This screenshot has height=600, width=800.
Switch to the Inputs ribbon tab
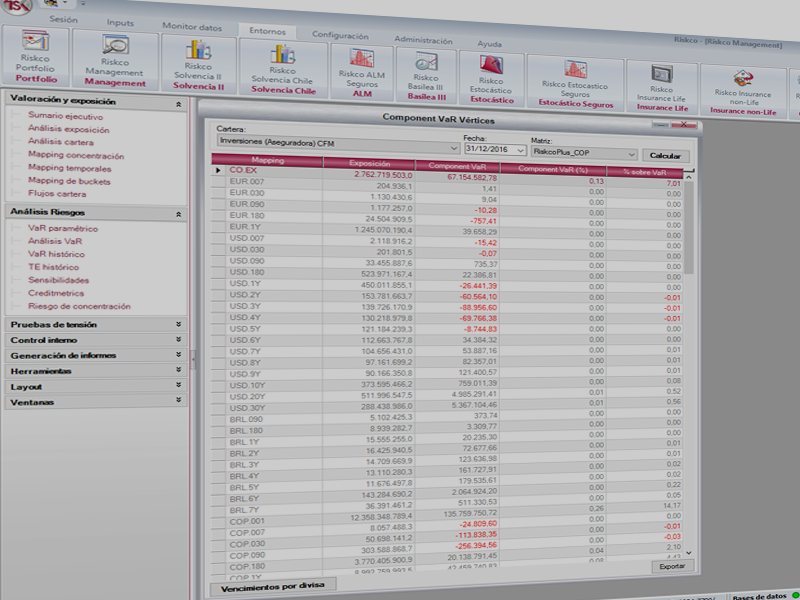click(120, 22)
